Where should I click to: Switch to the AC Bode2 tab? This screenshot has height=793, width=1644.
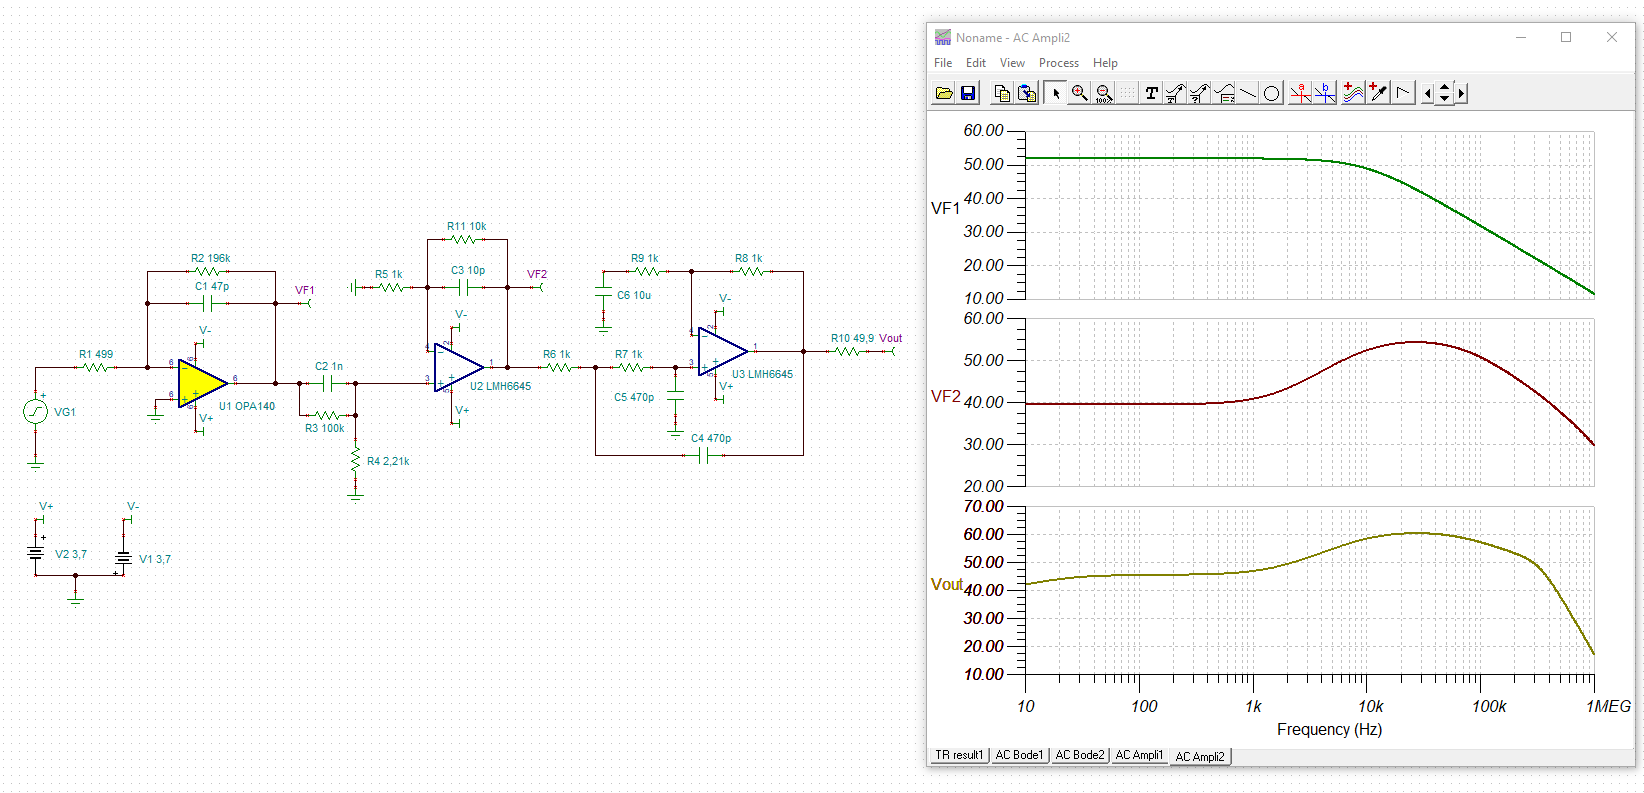[1080, 755]
